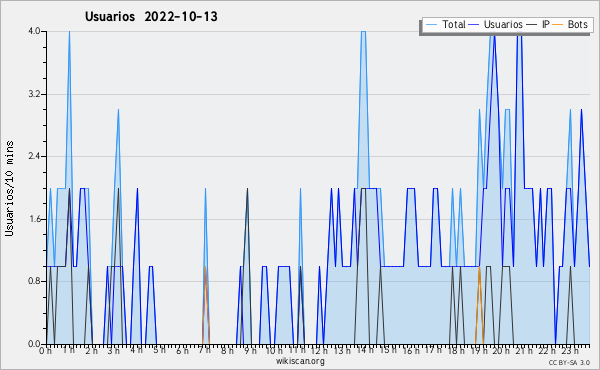Click the 3.2 y-axis value
The width and height of the screenshot is (600, 370).
[34, 94]
